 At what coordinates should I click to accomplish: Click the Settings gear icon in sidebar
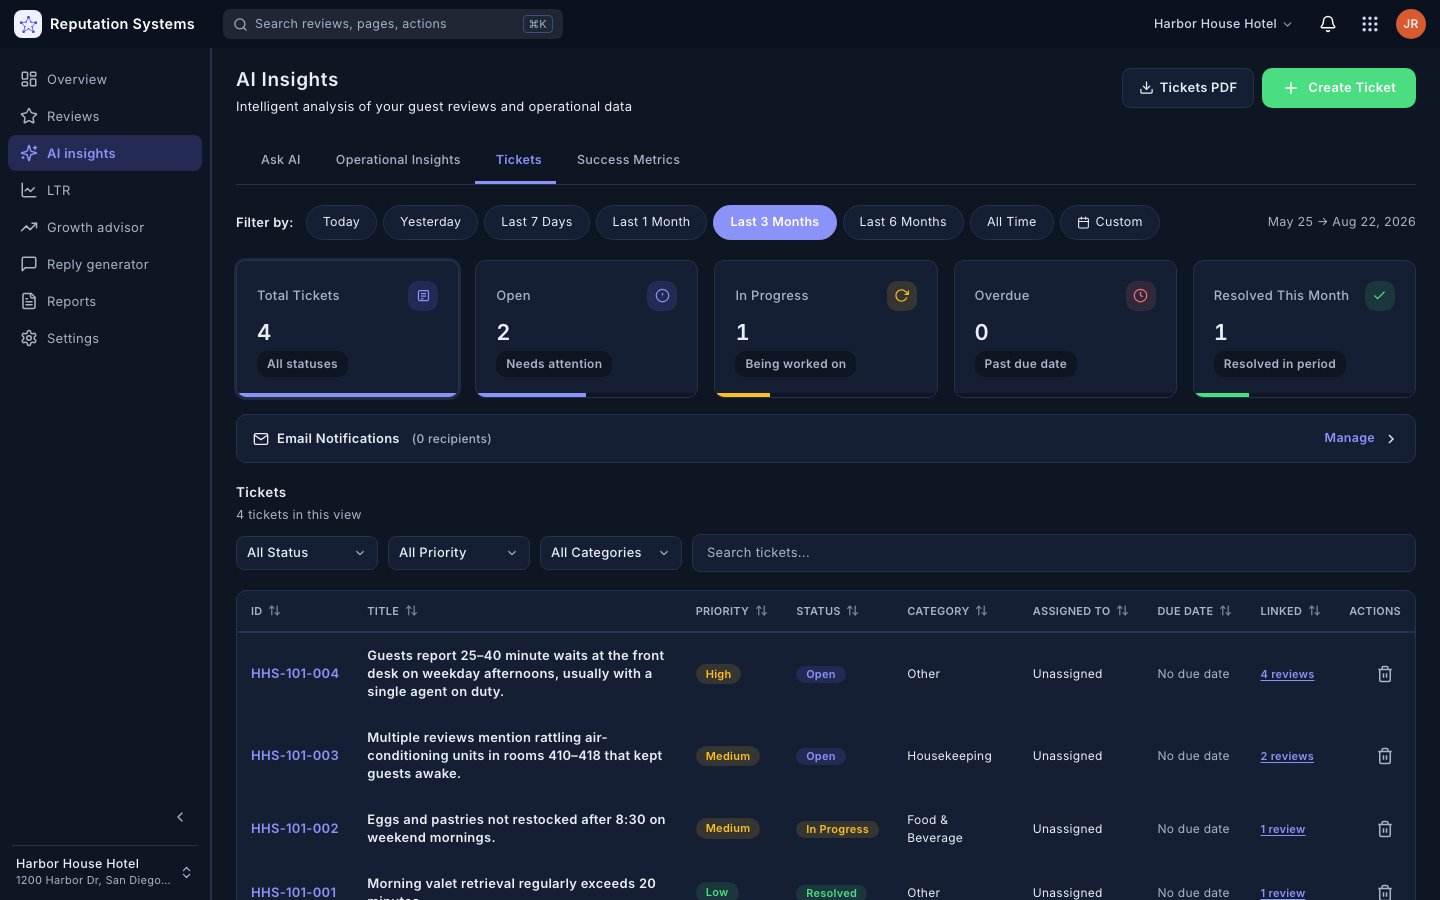click(x=29, y=338)
